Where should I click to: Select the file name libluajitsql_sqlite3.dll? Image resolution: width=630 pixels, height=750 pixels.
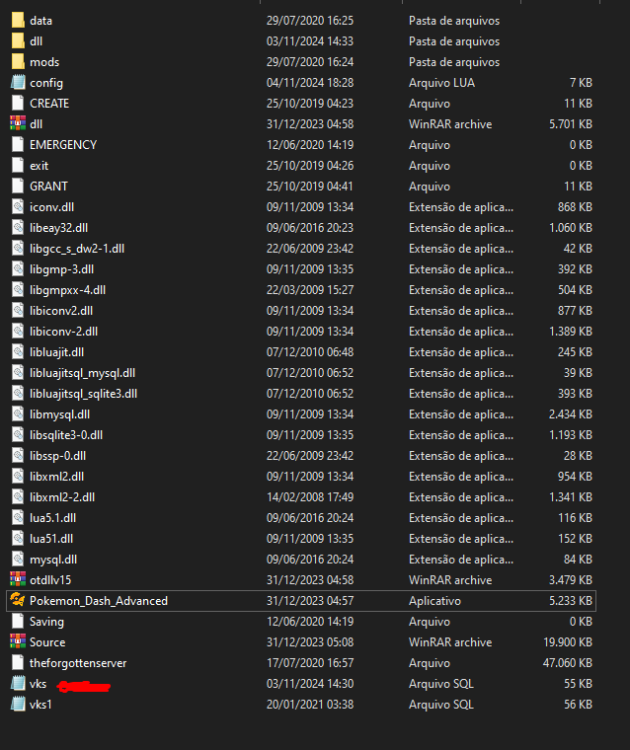83,394
